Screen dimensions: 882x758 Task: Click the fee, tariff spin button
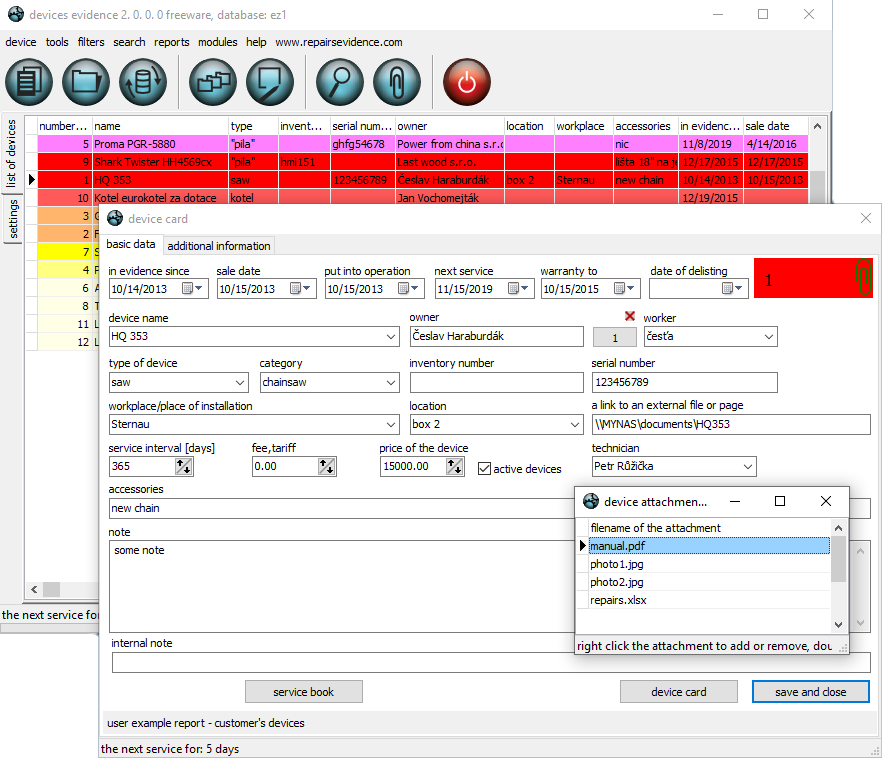coord(327,466)
